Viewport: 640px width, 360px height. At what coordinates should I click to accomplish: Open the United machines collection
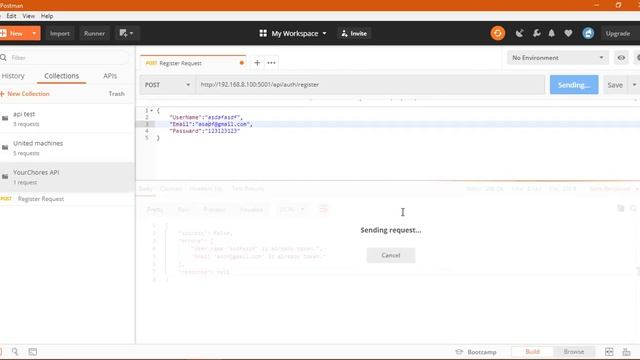67,148
